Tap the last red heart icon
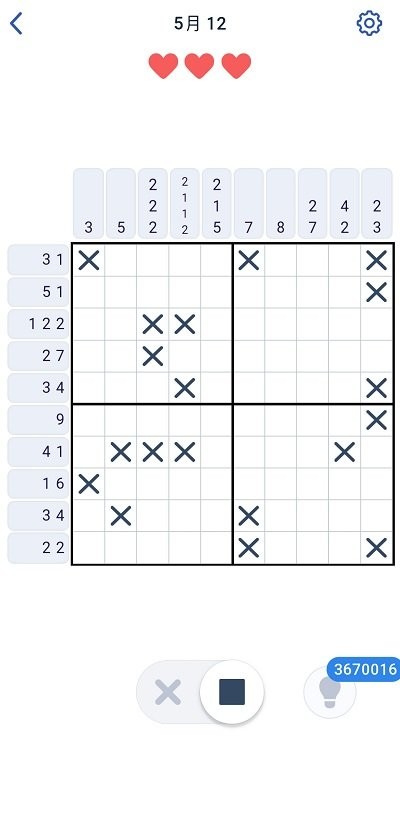The width and height of the screenshot is (400, 813). (x=236, y=66)
